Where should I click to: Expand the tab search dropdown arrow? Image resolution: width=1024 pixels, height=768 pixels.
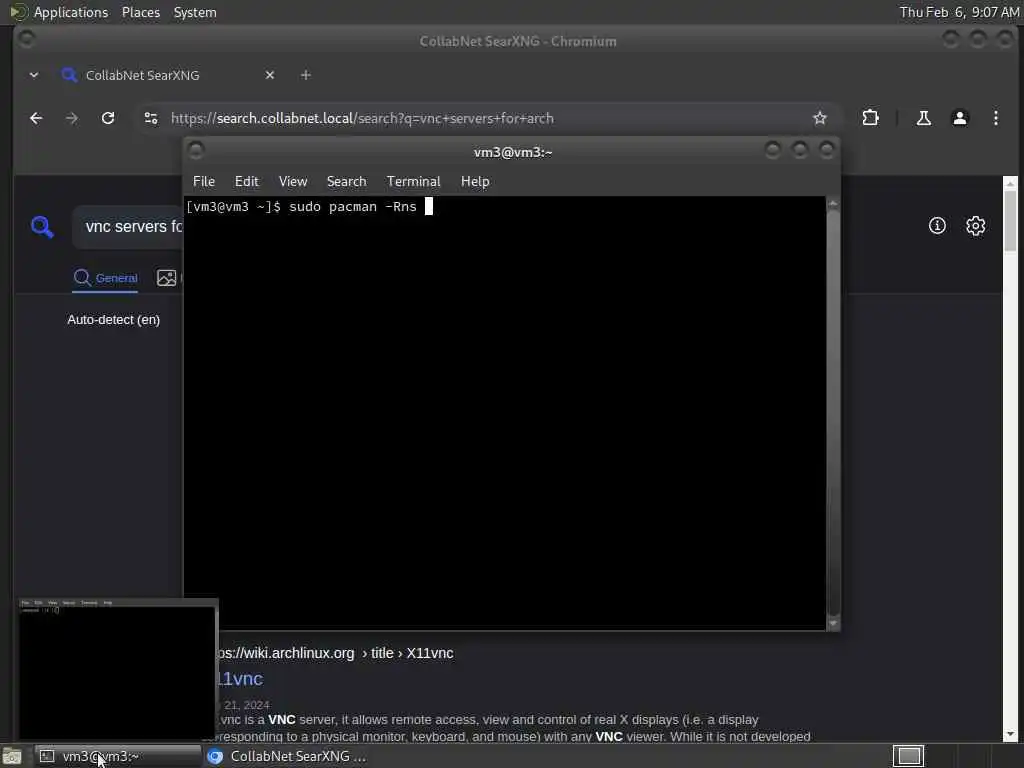click(34, 75)
